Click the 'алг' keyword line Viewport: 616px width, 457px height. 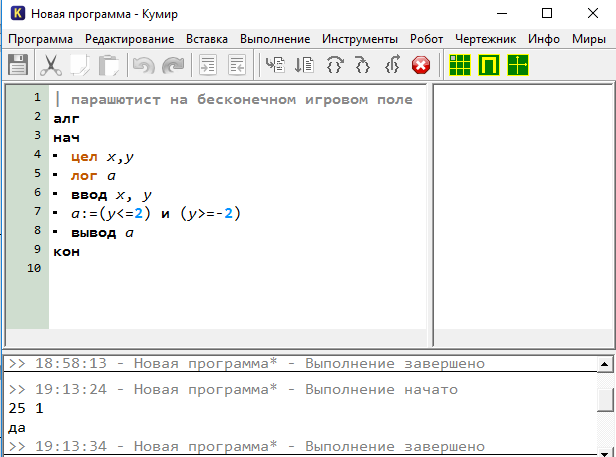pyautogui.click(x=66, y=118)
